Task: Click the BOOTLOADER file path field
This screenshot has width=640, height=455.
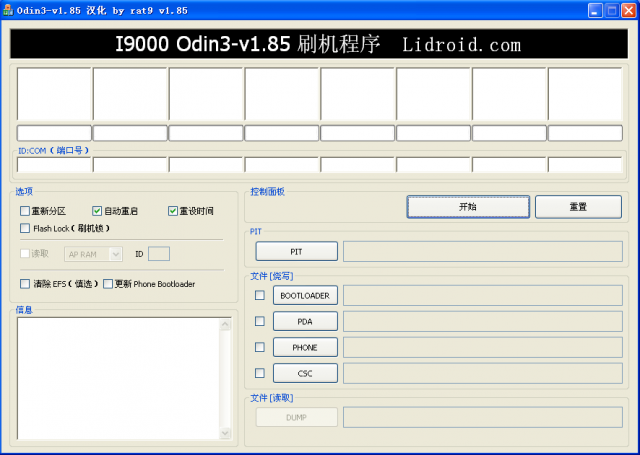Action: coord(483,295)
